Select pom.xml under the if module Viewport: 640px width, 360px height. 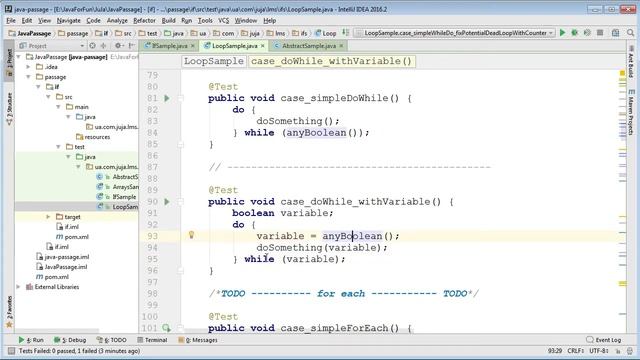coord(72,237)
